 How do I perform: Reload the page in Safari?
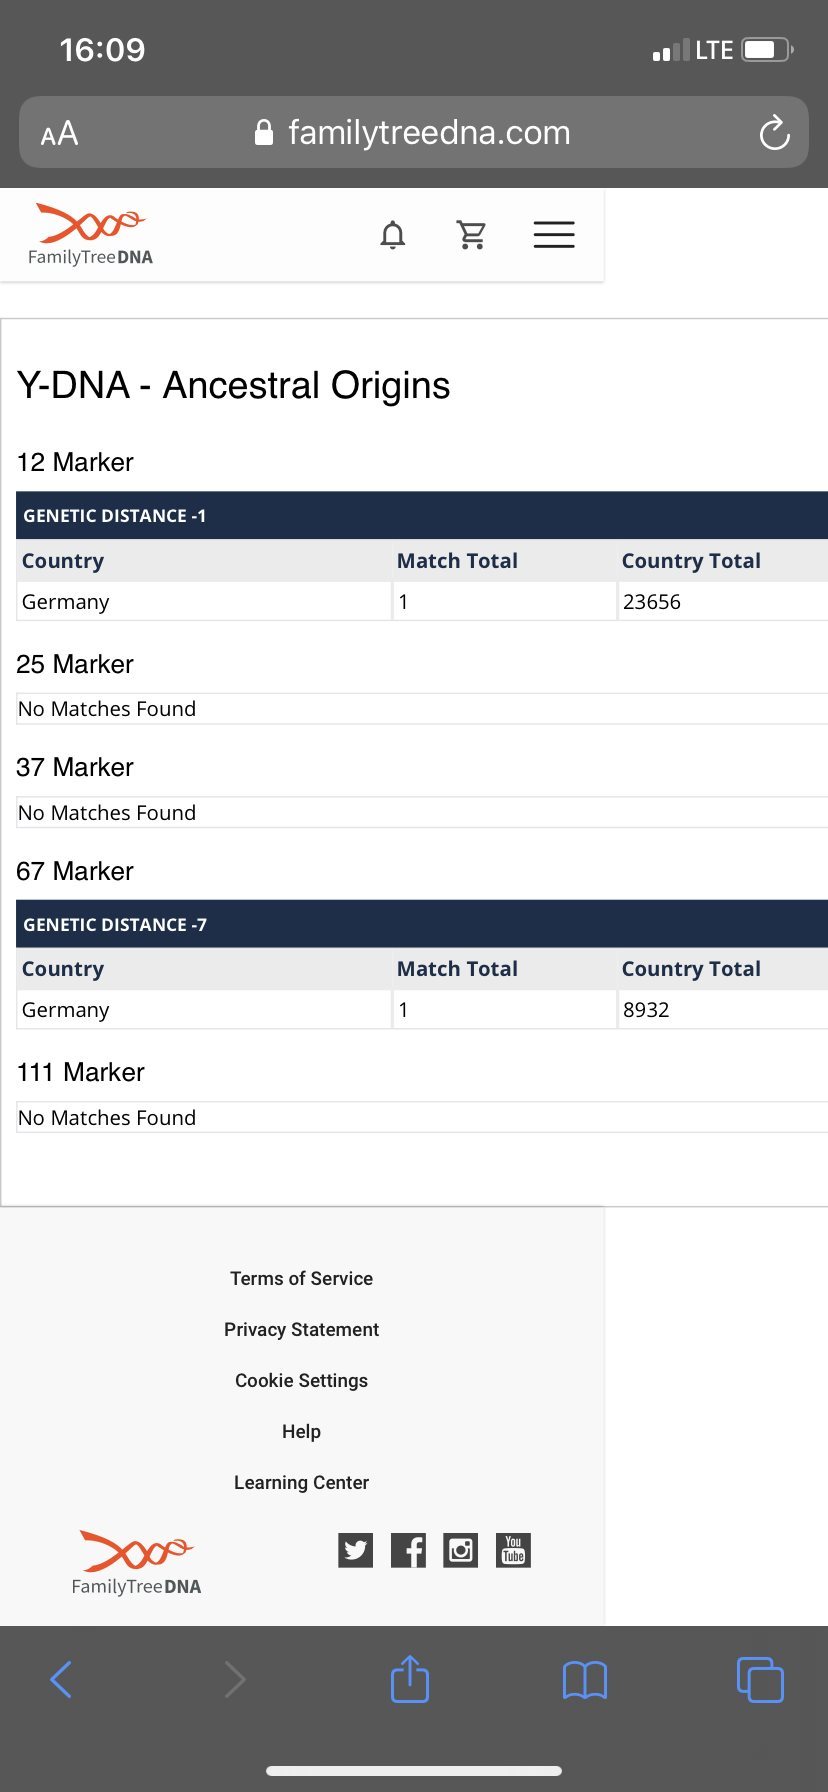tap(774, 133)
